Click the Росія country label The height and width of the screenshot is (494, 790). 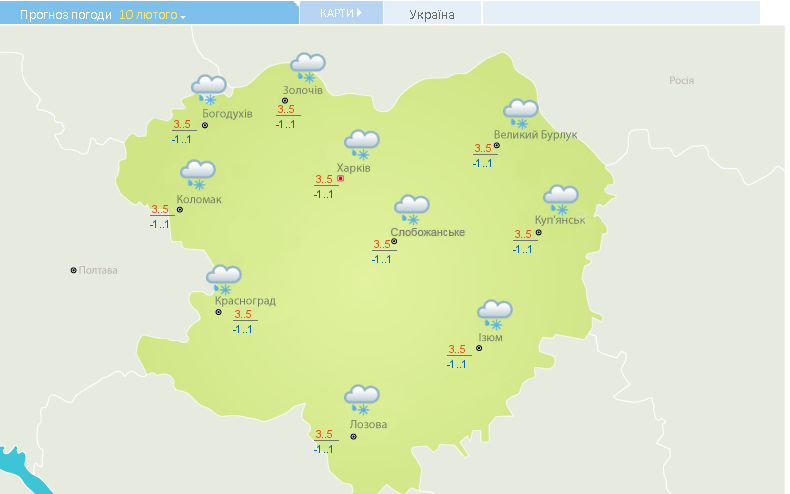[x=682, y=81]
